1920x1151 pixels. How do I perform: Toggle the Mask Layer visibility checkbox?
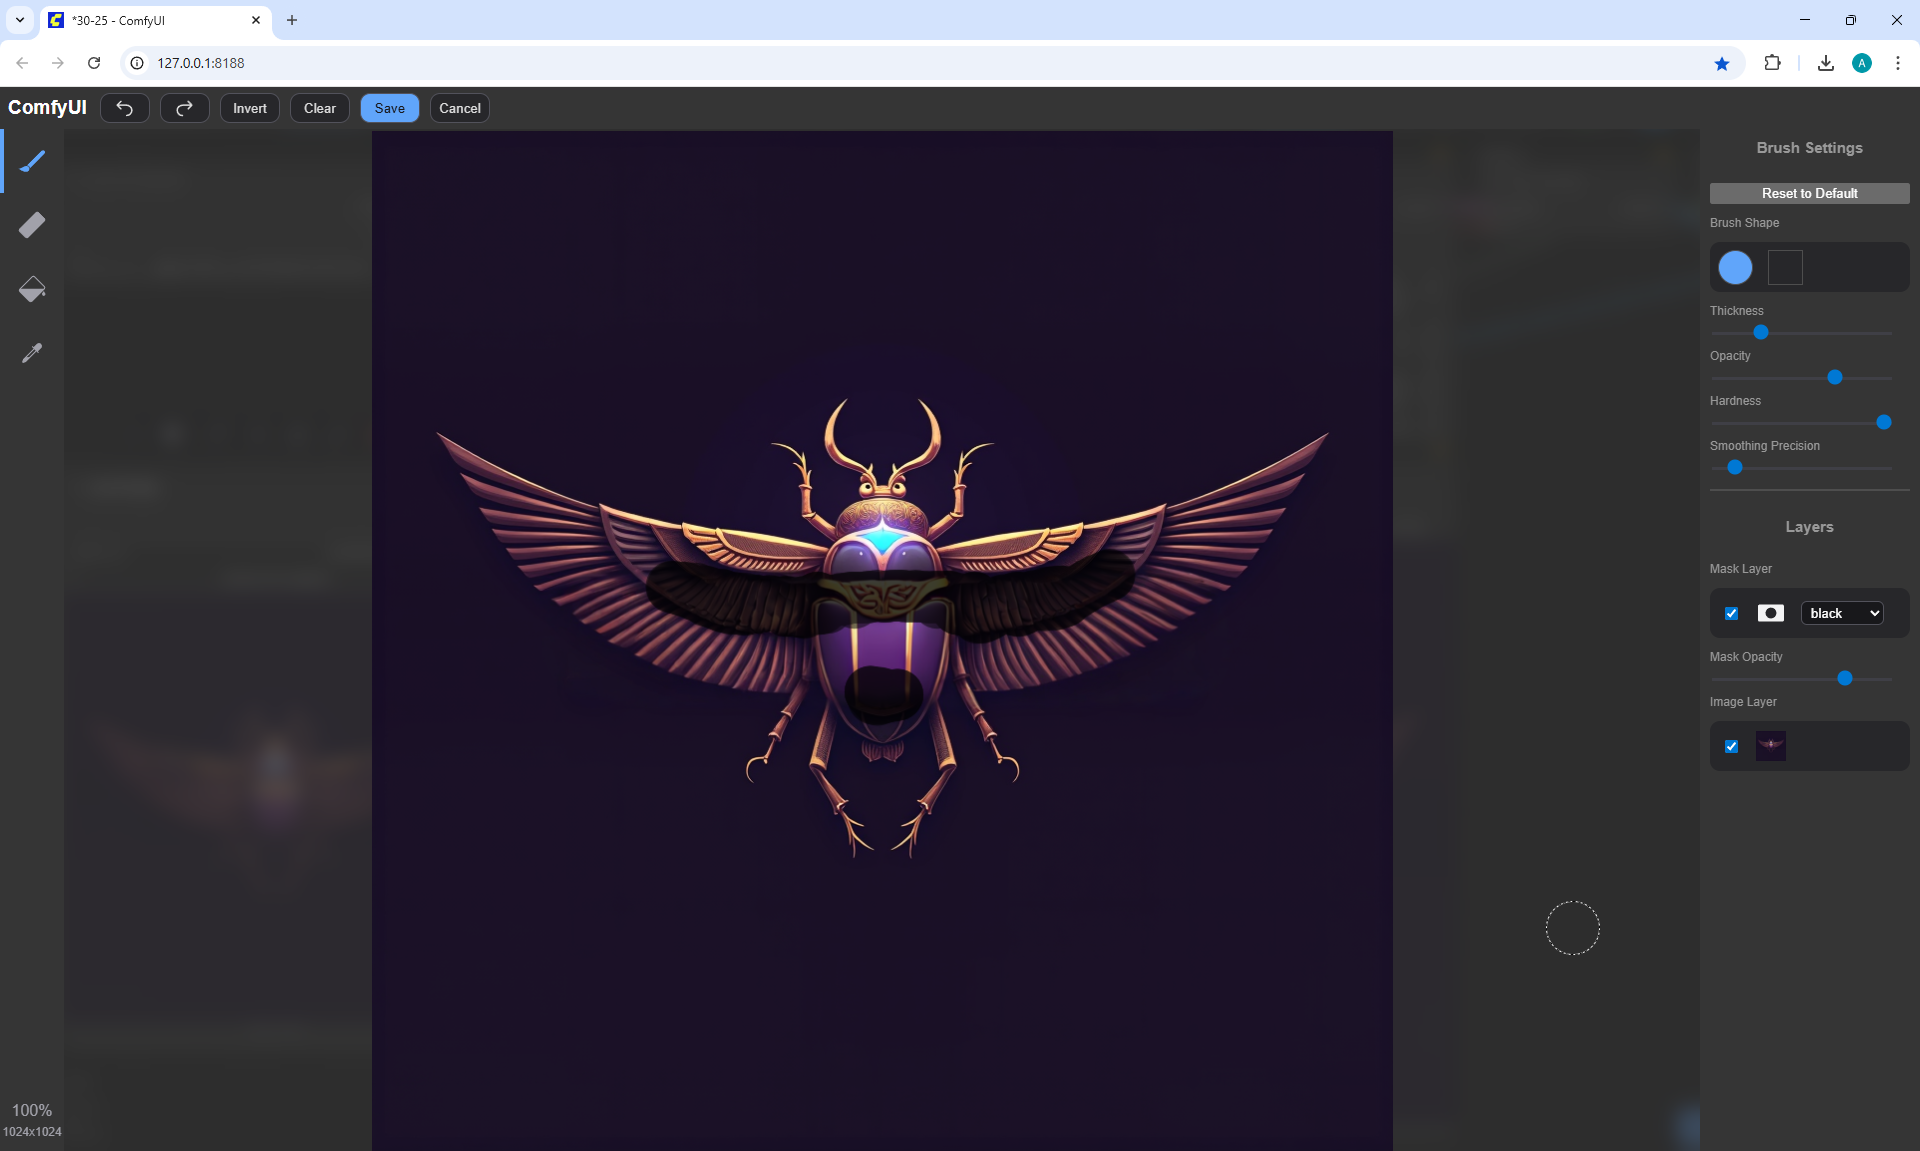point(1732,613)
